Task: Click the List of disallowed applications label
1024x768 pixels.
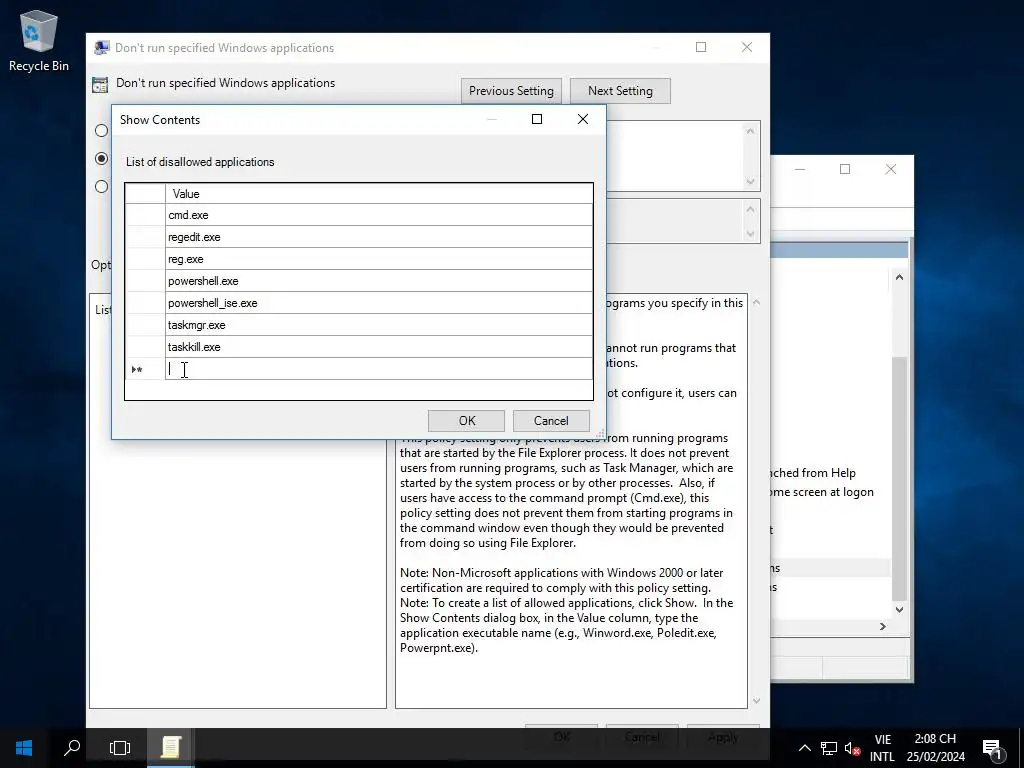Action: pos(200,162)
